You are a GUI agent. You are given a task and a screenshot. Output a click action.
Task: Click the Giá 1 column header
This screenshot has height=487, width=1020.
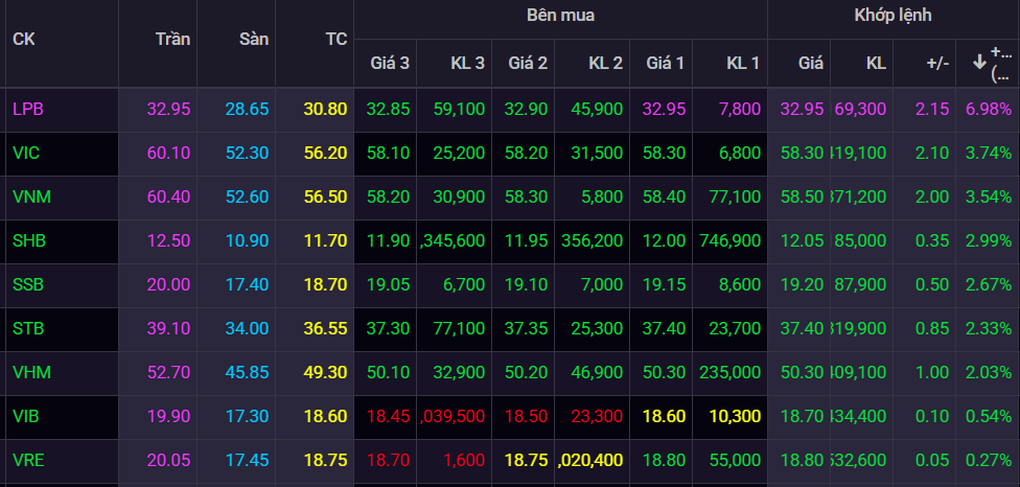(665, 63)
